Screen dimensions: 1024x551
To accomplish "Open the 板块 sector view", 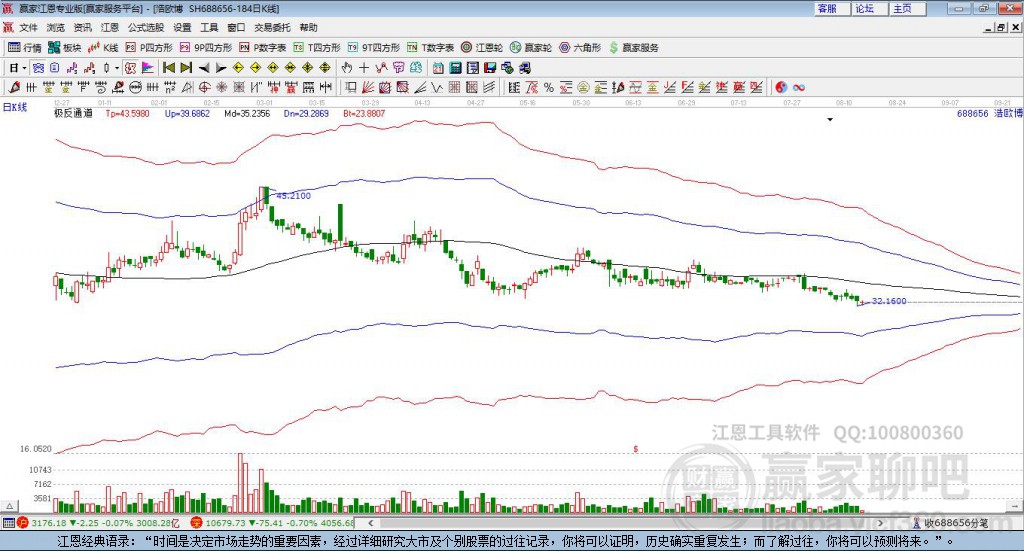I will click(x=64, y=48).
